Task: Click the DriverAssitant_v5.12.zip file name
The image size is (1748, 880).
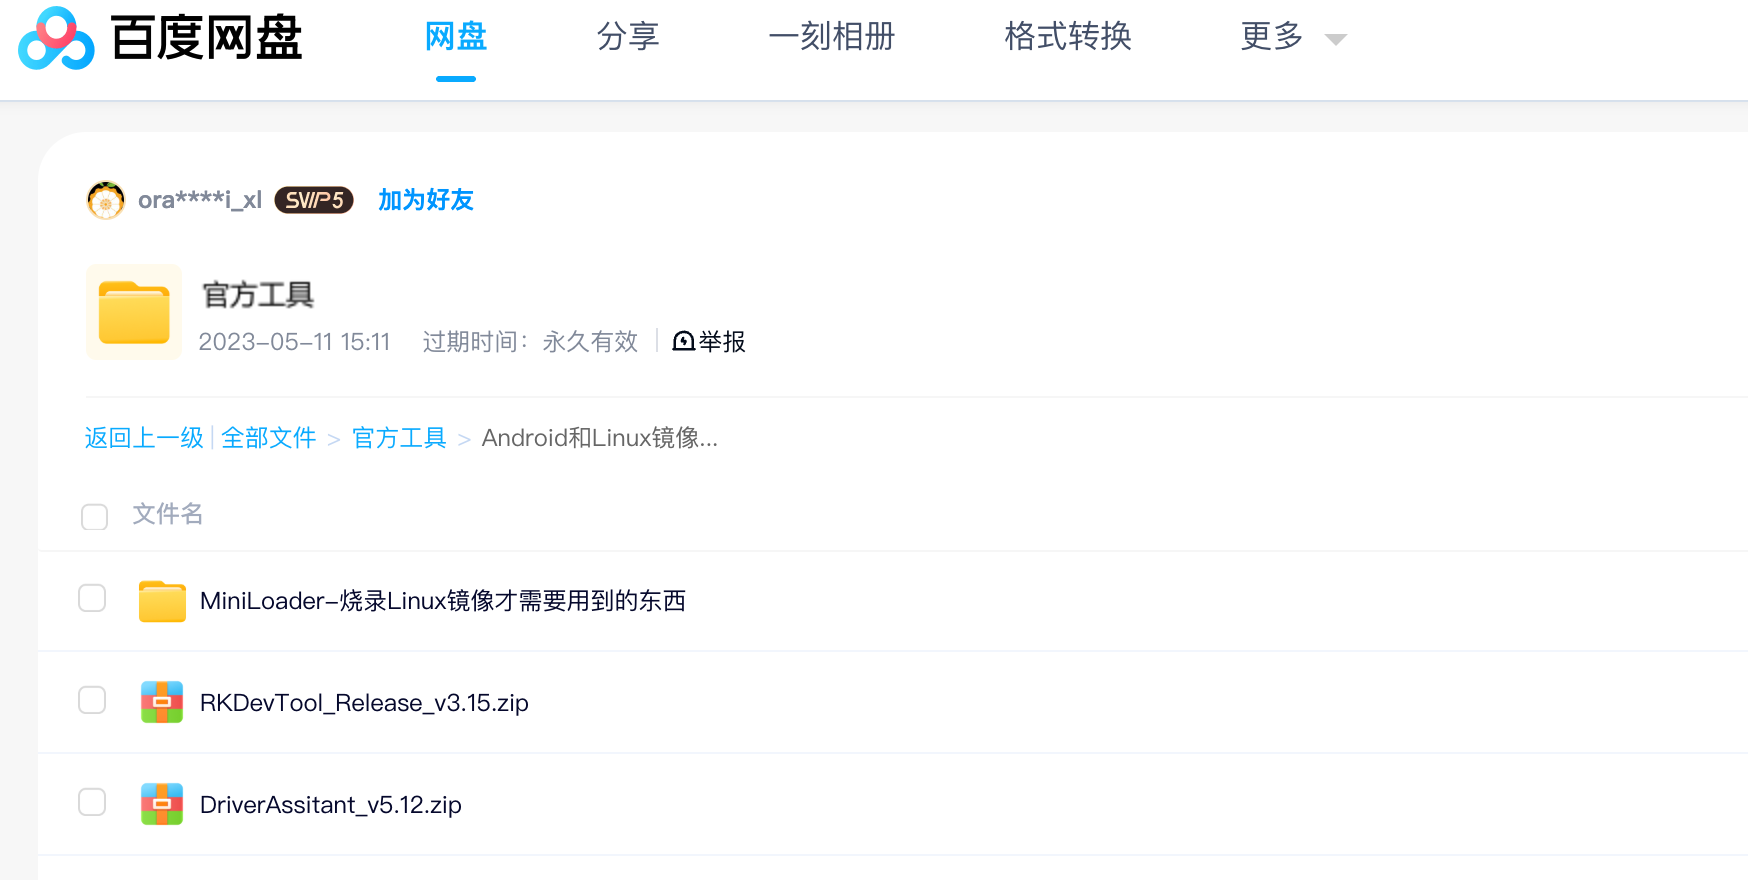Action: 331,805
